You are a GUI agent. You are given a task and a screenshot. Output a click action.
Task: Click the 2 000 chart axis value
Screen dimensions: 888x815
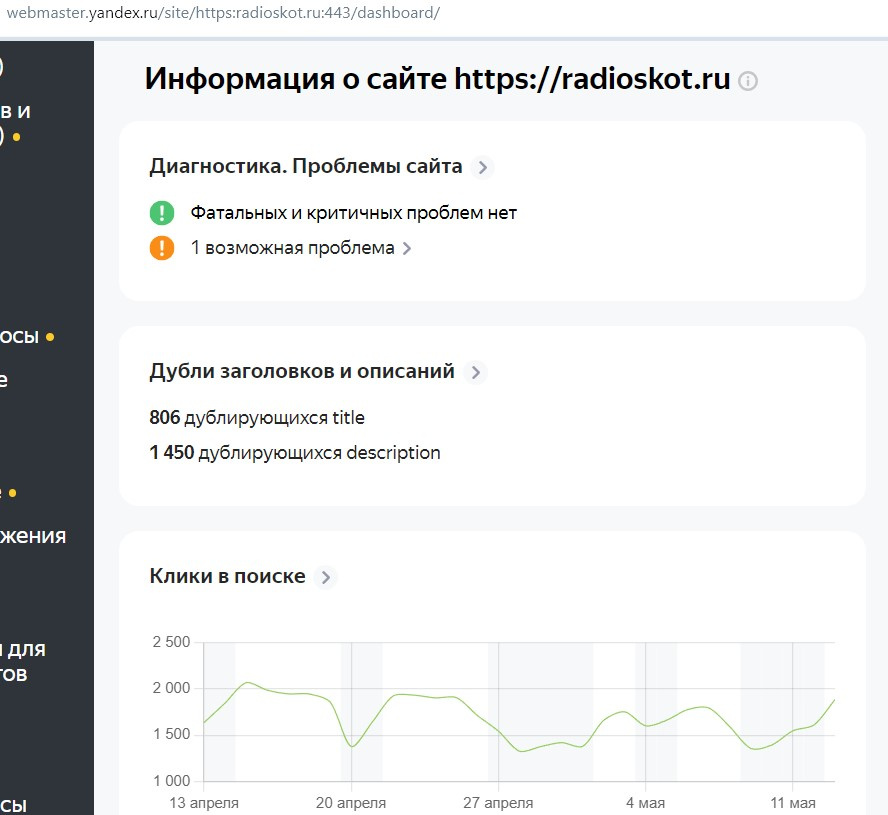click(172, 688)
